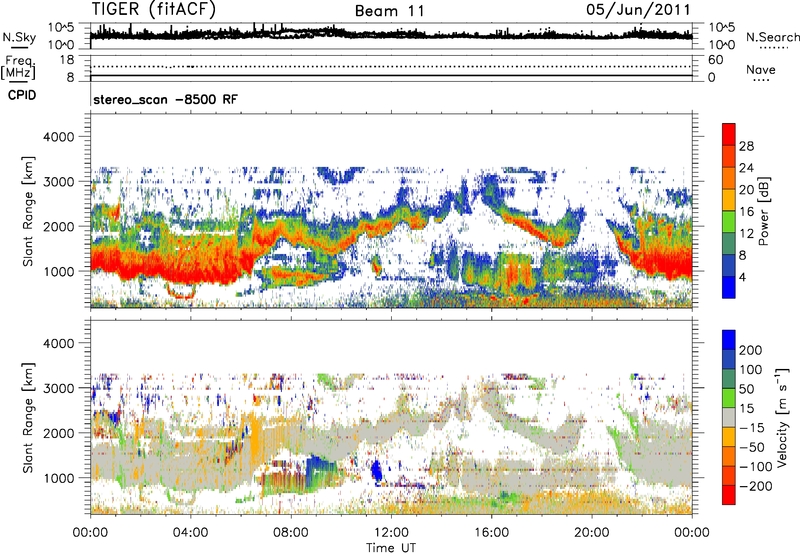
Task: Click the dotted Nave frequency line
Action: click(x=391, y=67)
